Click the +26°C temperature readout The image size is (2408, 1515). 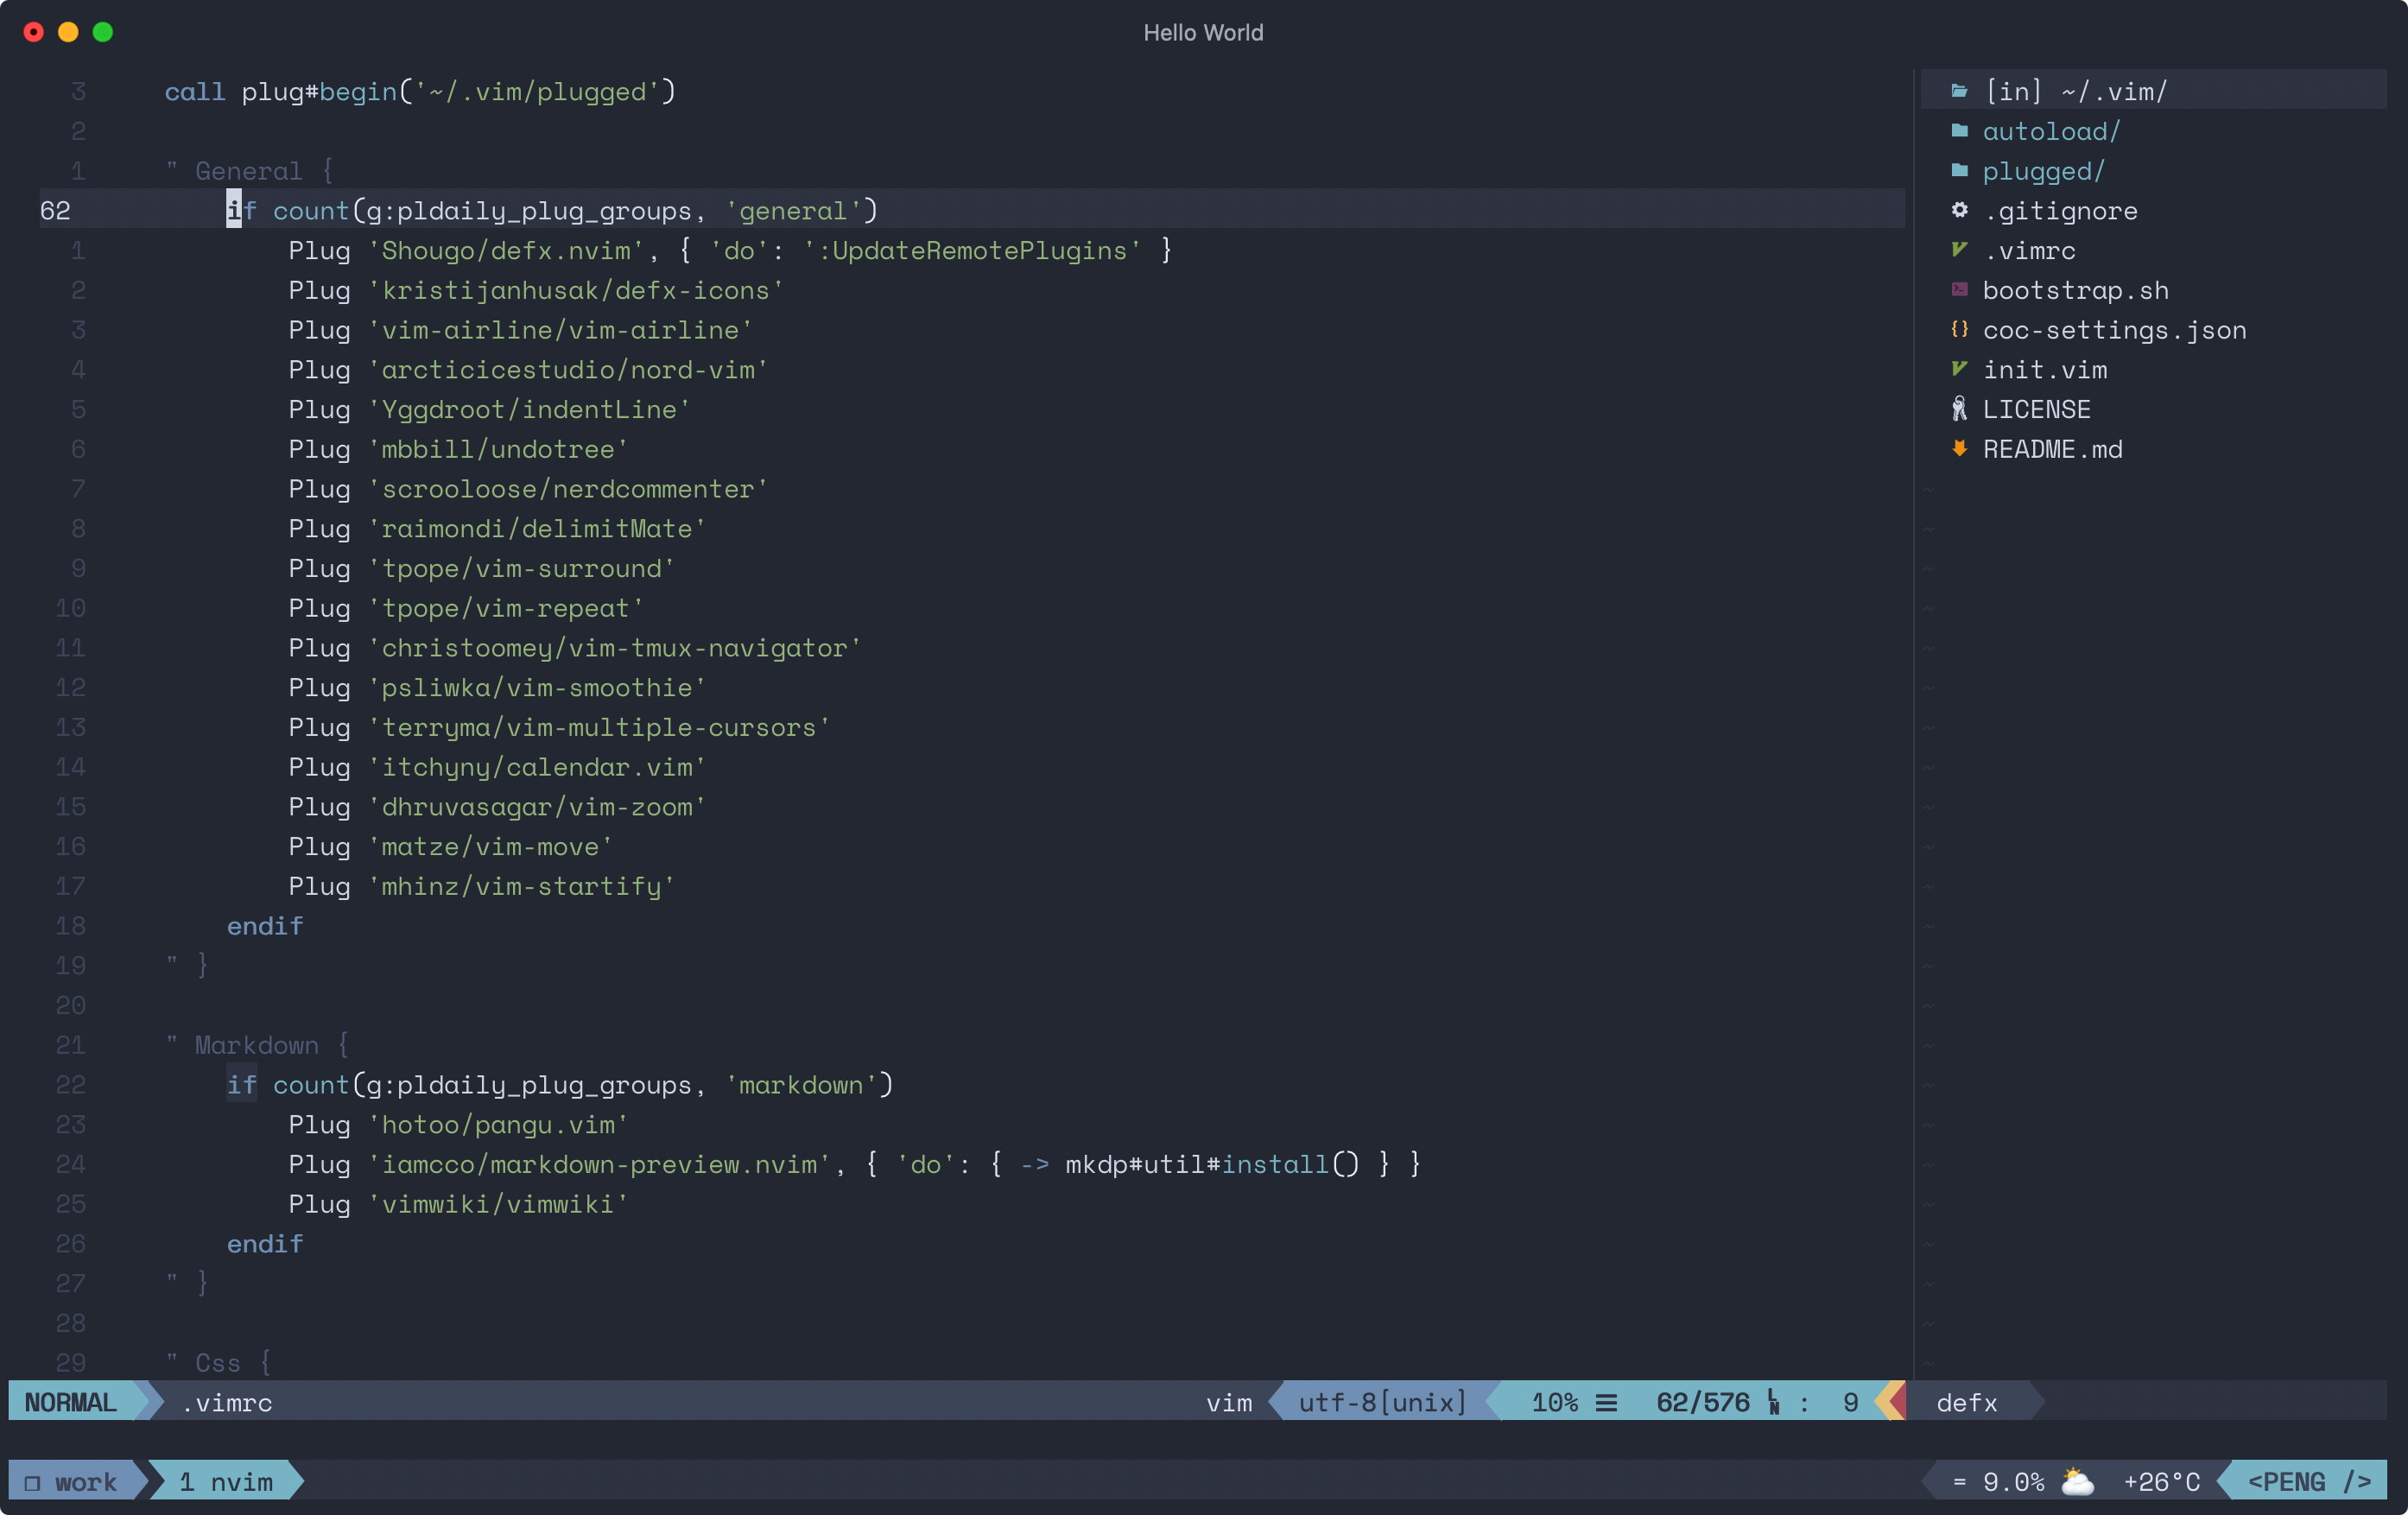point(2161,1482)
